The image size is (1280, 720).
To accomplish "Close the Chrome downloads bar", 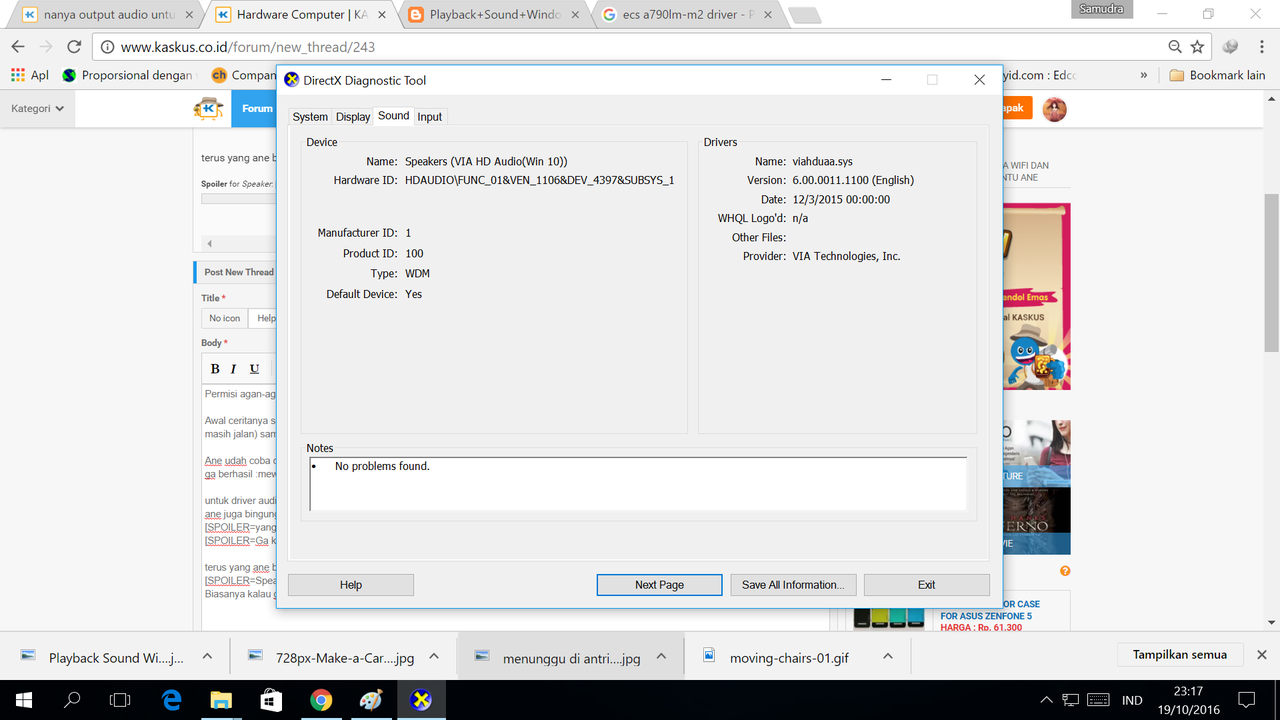I will [x=1262, y=656].
